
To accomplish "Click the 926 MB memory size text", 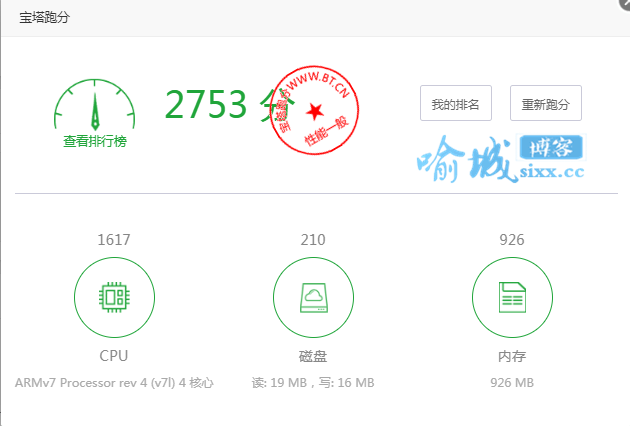I will coord(511,382).
